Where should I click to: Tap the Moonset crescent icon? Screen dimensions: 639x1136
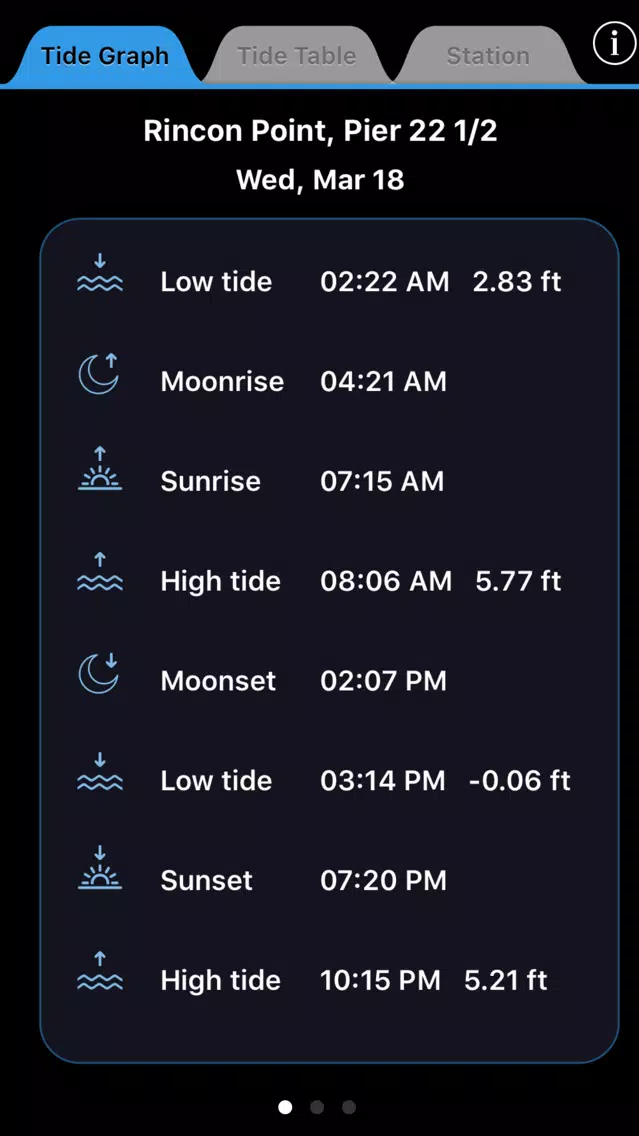tap(99, 674)
